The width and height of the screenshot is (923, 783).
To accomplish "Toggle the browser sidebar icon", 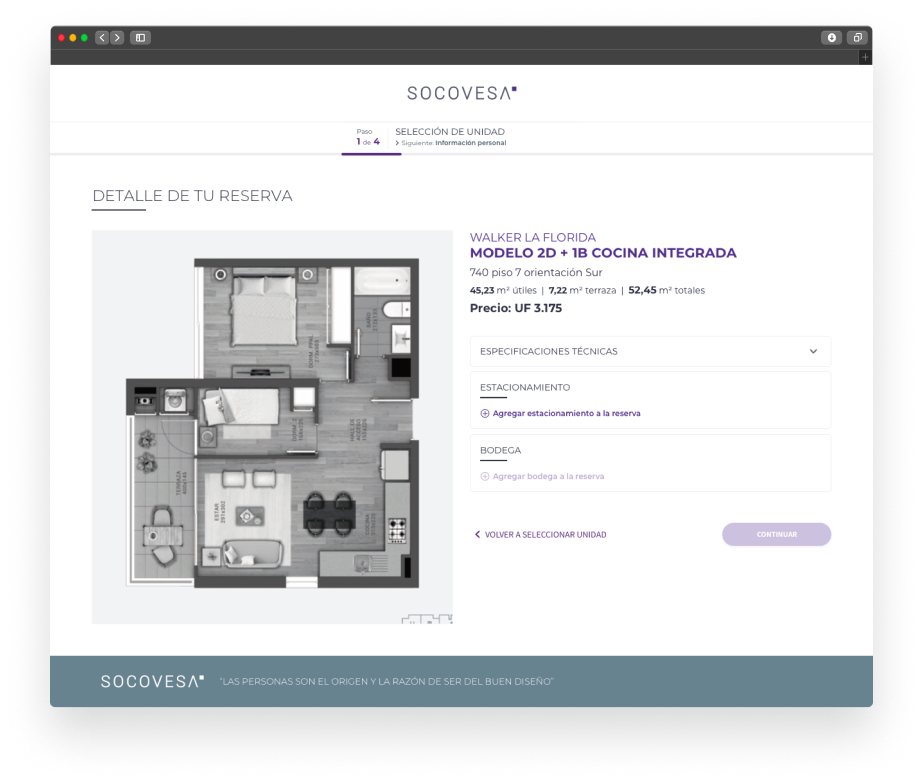I will 140,38.
